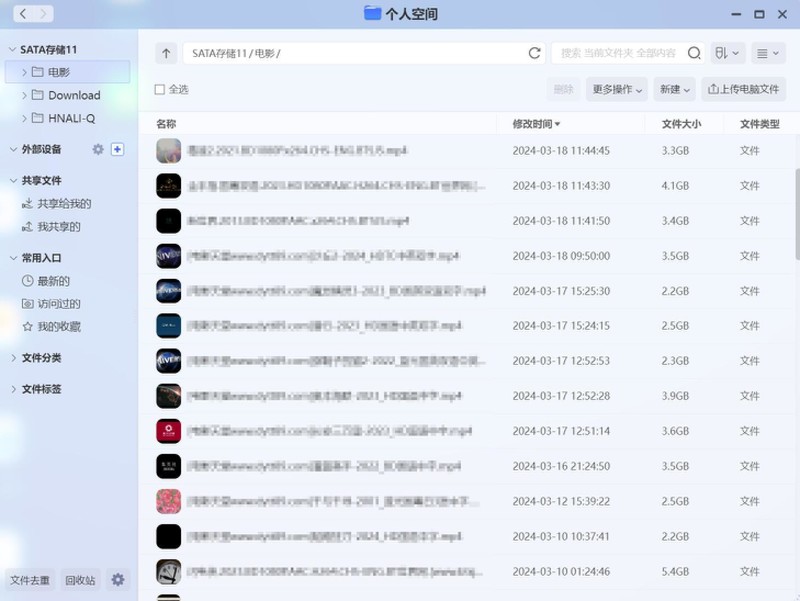Open the 新建 dropdown
800x601 pixels.
674,89
